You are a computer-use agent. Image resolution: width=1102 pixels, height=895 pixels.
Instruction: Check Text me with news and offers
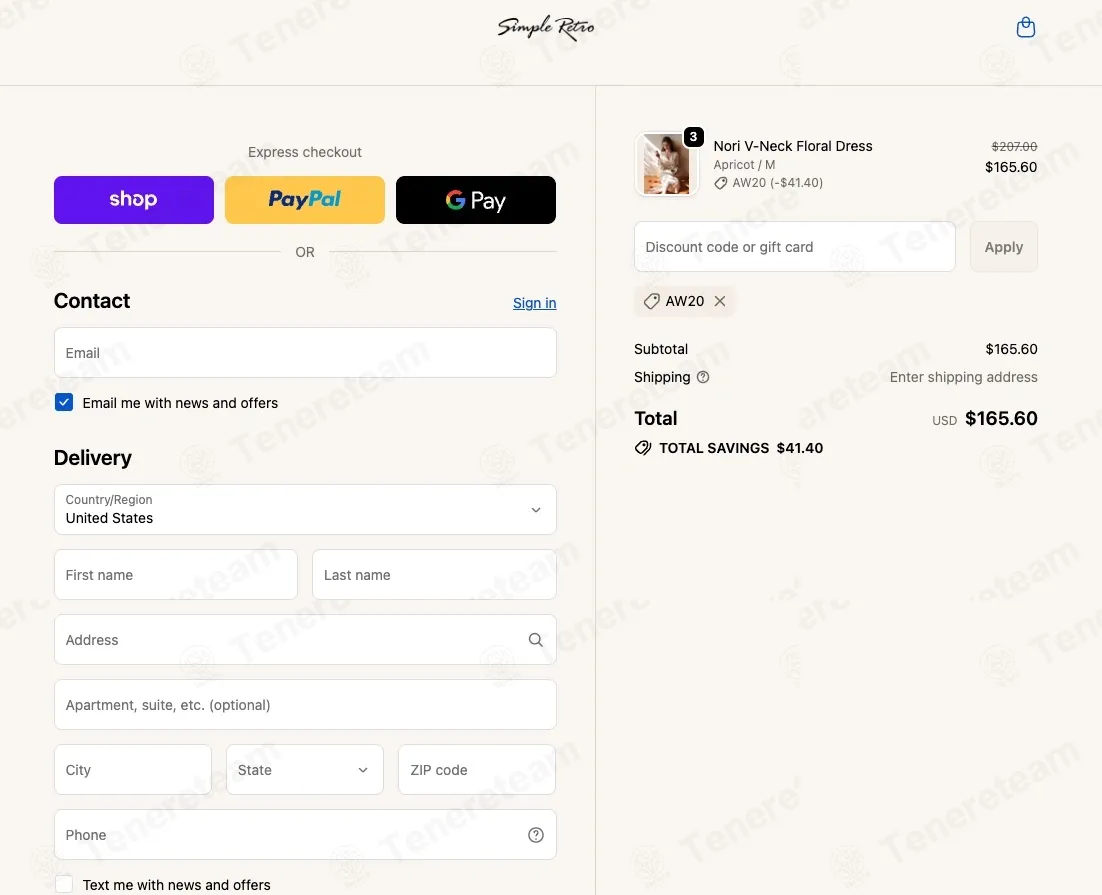coord(64,884)
